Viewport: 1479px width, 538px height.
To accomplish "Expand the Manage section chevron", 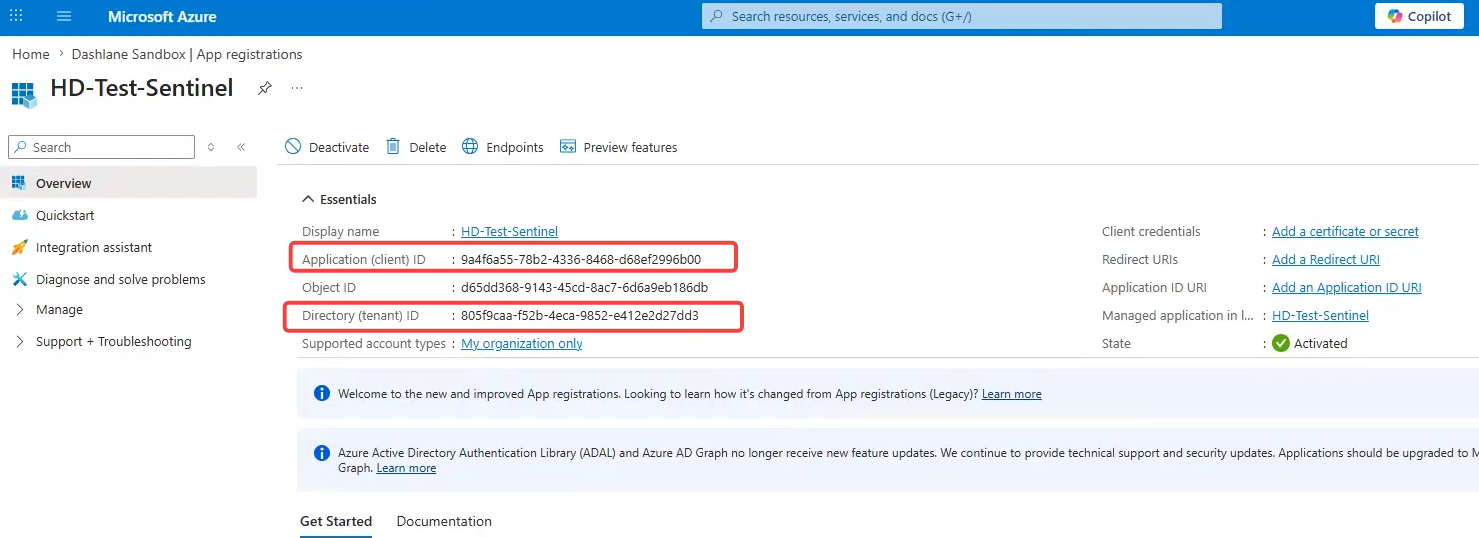I will 20,310.
